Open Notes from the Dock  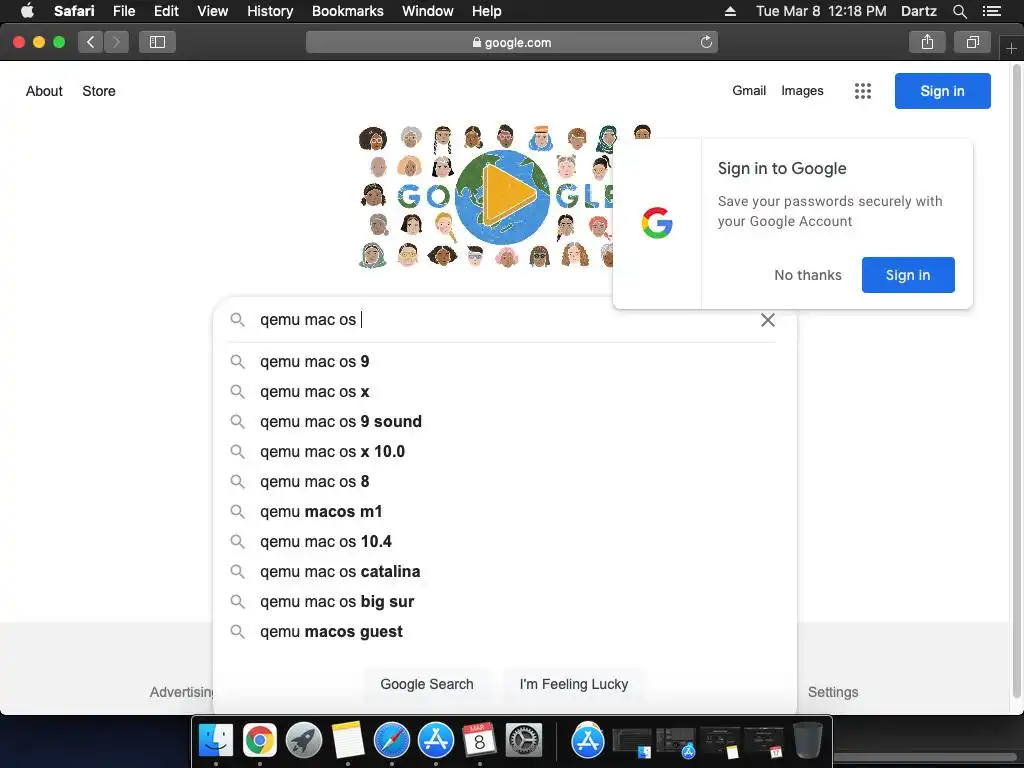point(347,741)
